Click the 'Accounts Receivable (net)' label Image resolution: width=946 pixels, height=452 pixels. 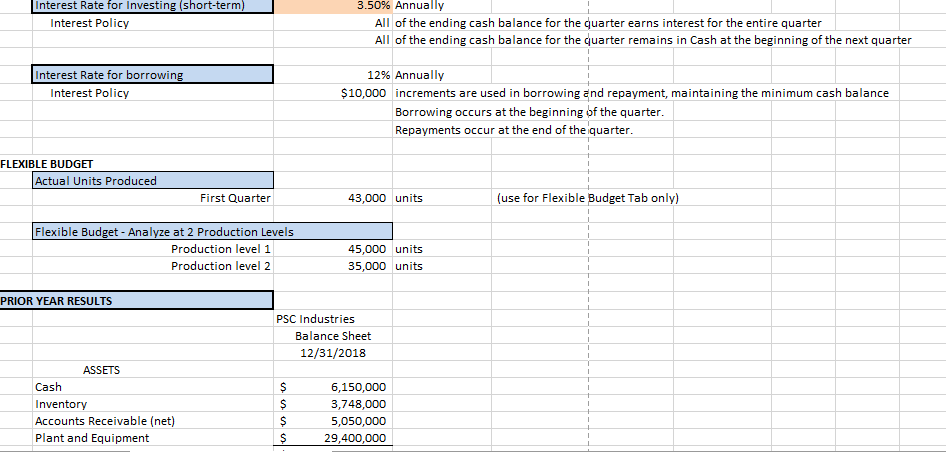(x=105, y=421)
